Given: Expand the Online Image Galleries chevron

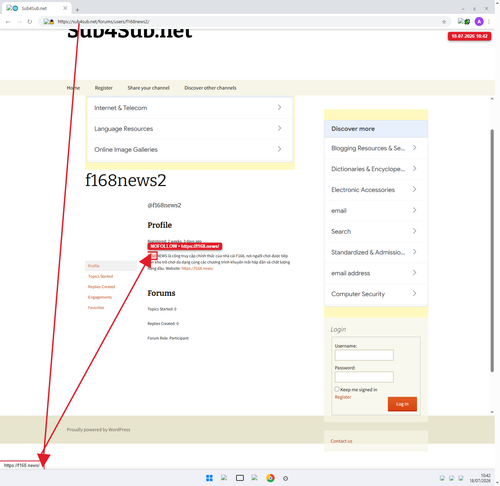Looking at the screenshot, I should pos(279,149).
